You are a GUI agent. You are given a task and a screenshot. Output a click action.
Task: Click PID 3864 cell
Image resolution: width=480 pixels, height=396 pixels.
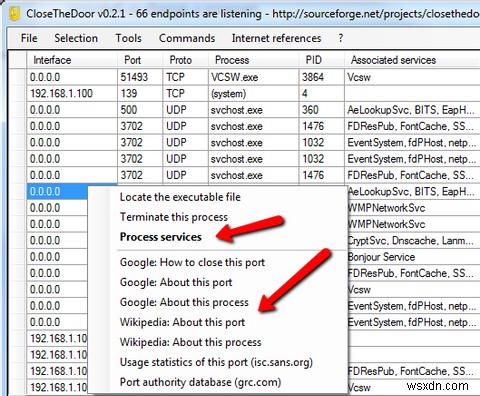click(x=322, y=77)
